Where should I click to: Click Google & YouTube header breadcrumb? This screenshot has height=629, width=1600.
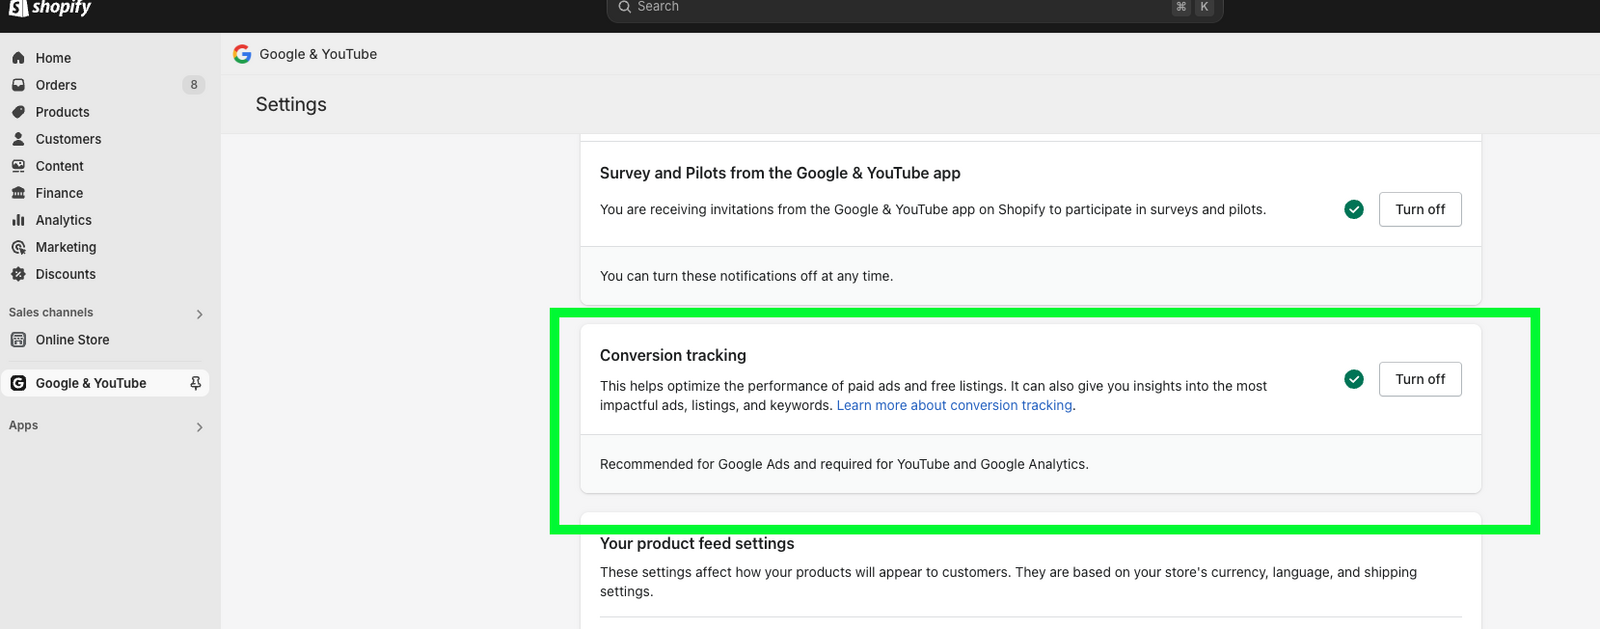click(317, 54)
